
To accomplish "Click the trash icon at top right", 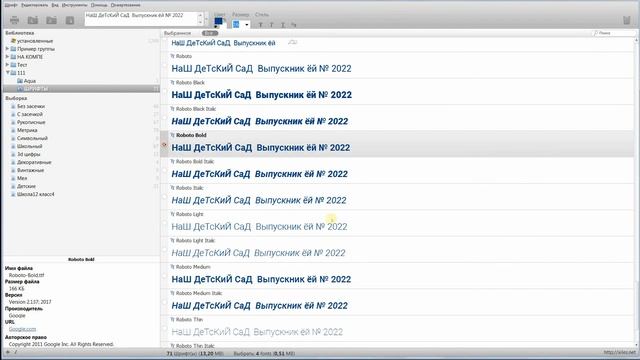I will [627, 20].
